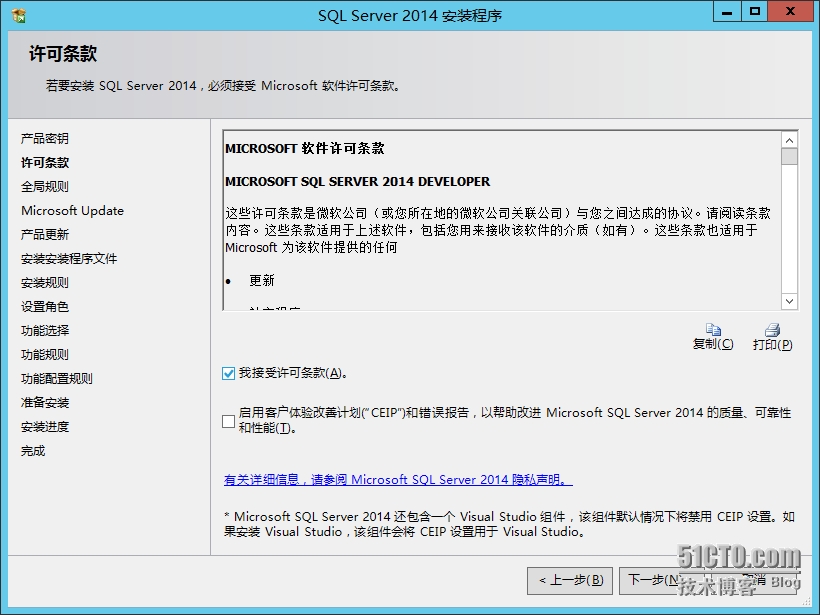Click the license text scroll-up arrow
This screenshot has width=820, height=615.
(790, 140)
